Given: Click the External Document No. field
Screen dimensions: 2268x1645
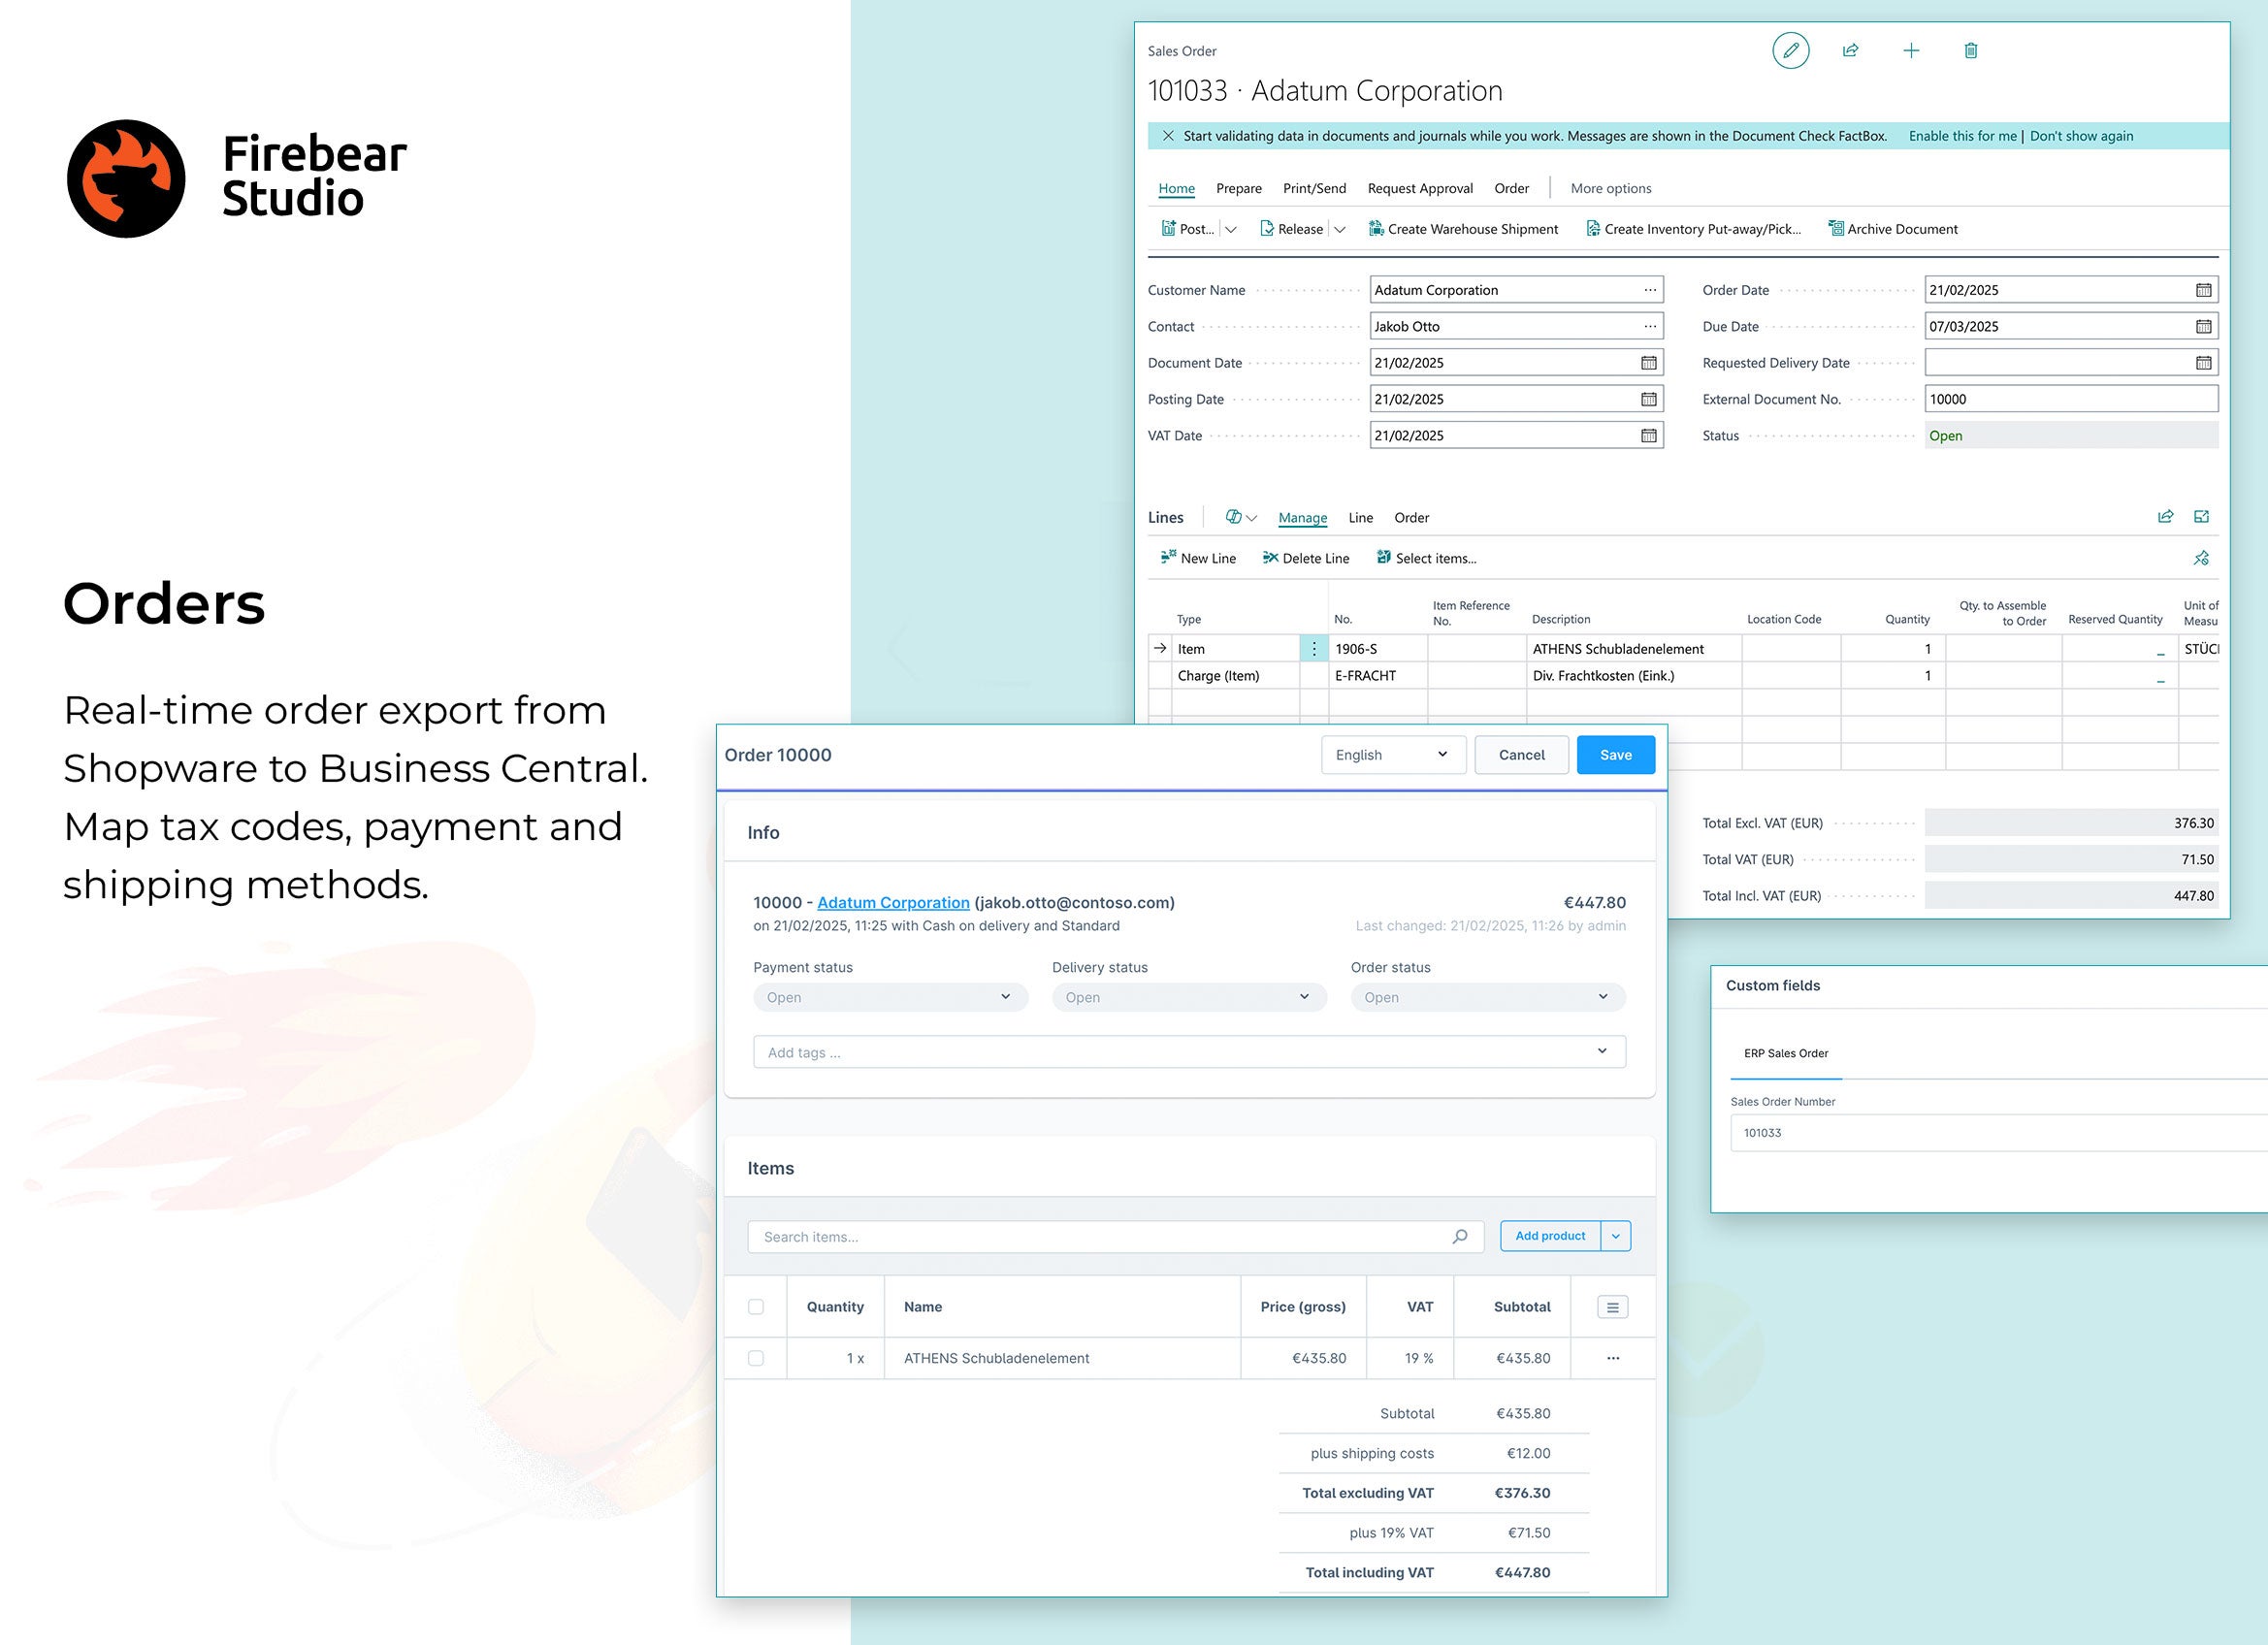Looking at the screenshot, I should point(2071,399).
